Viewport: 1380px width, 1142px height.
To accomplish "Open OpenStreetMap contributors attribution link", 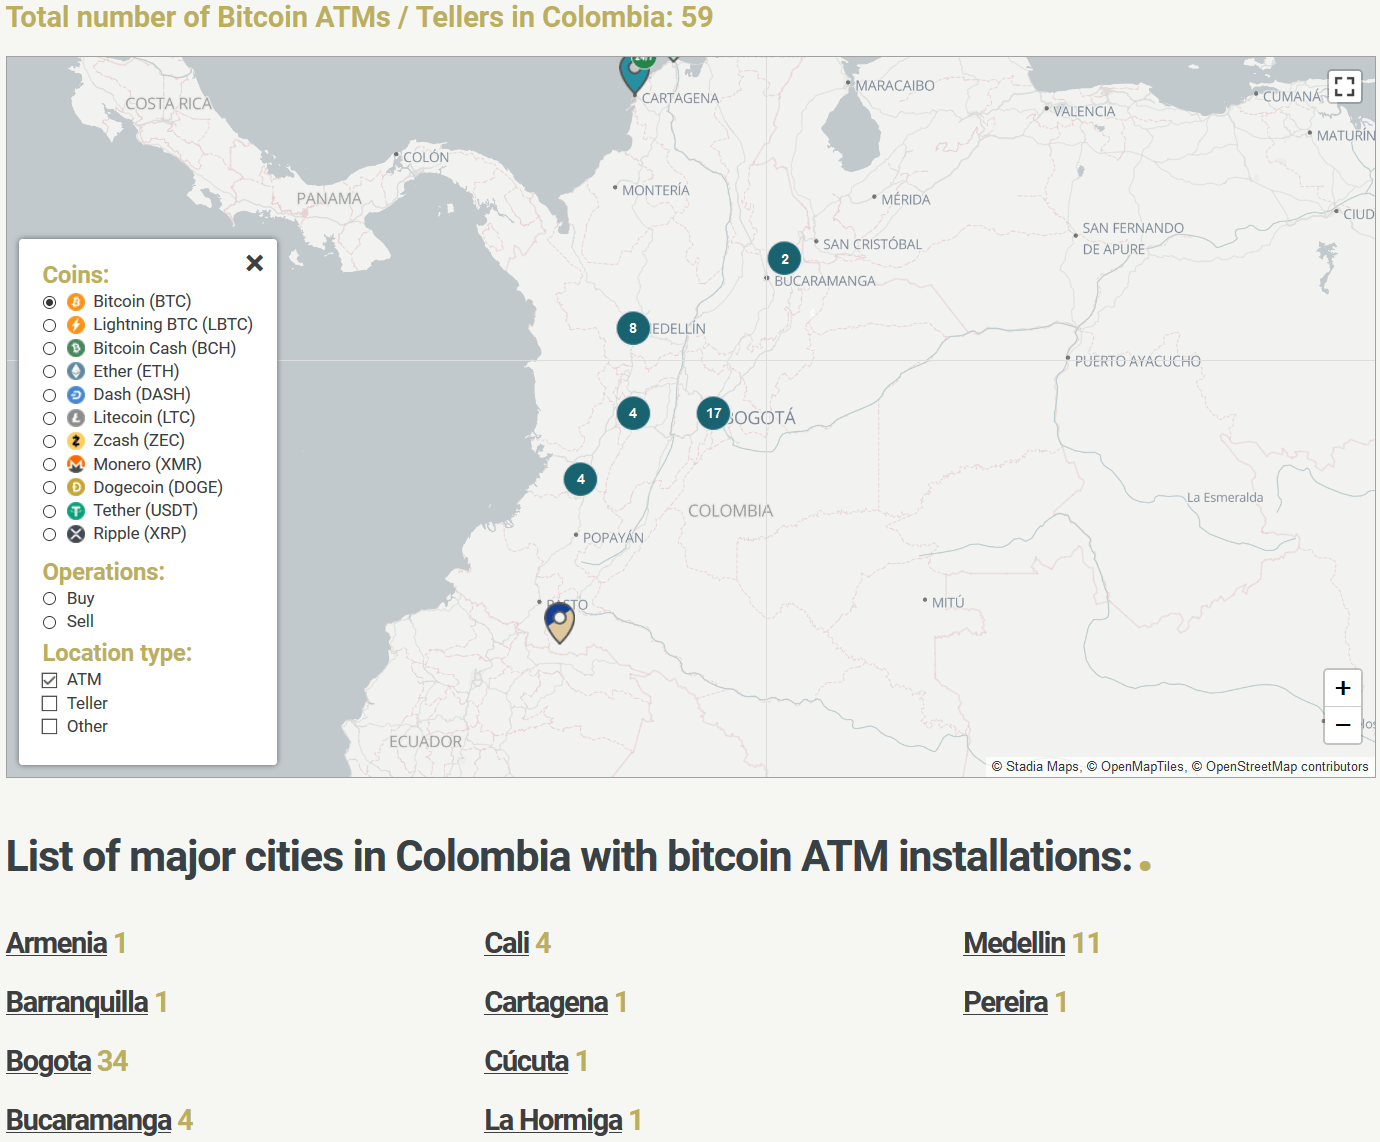I will point(1287,767).
